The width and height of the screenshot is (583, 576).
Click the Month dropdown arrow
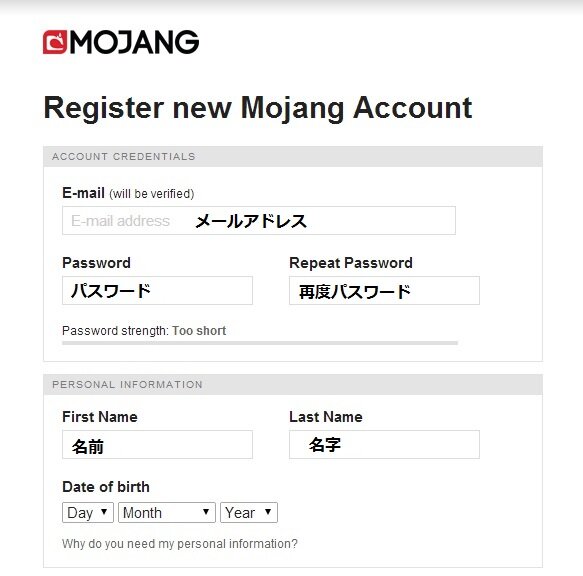click(x=206, y=512)
